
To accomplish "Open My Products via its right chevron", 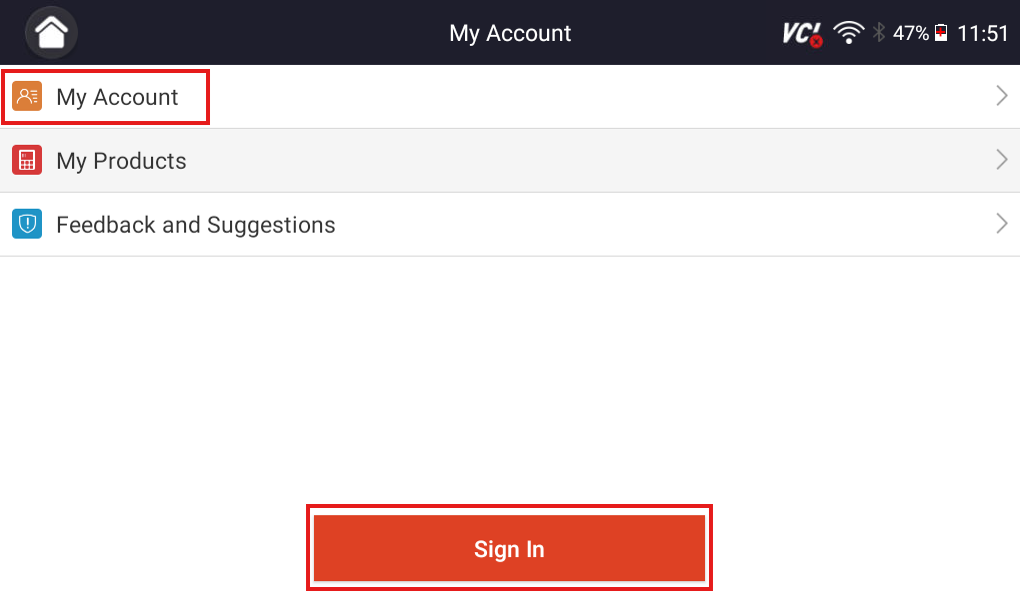I will tap(1001, 160).
